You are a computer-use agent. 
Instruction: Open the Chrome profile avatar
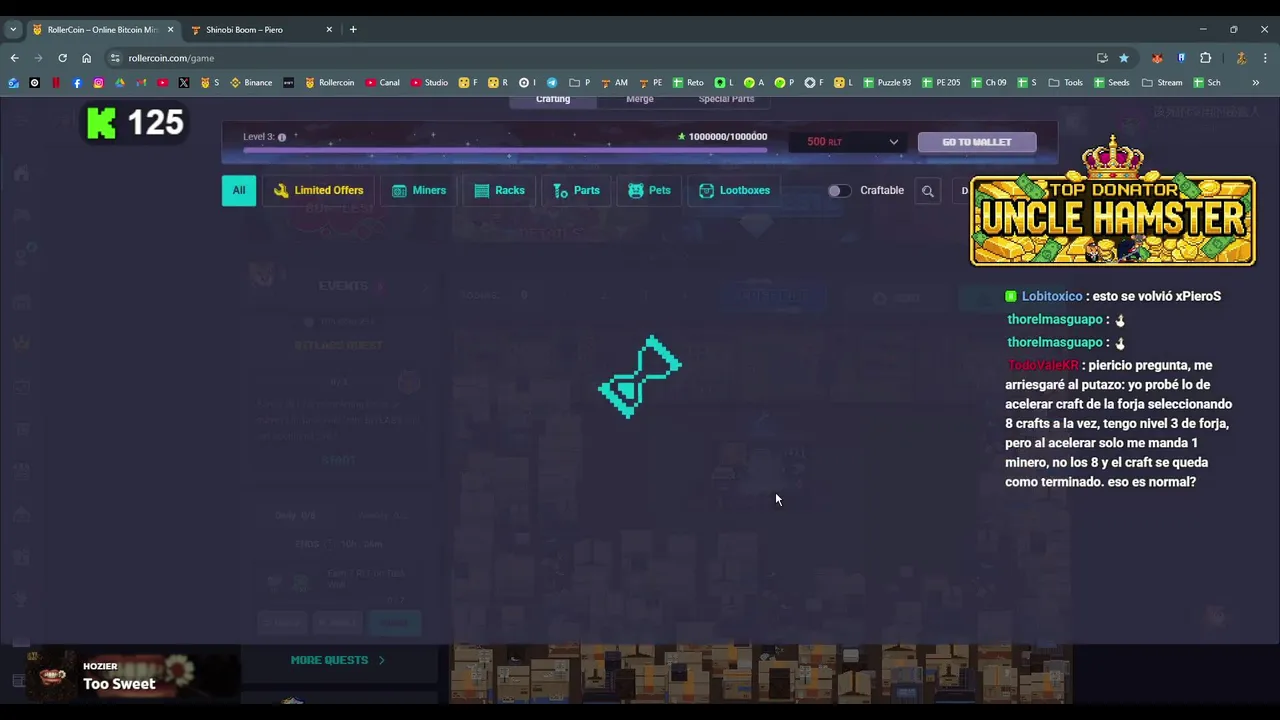pos(1241,58)
